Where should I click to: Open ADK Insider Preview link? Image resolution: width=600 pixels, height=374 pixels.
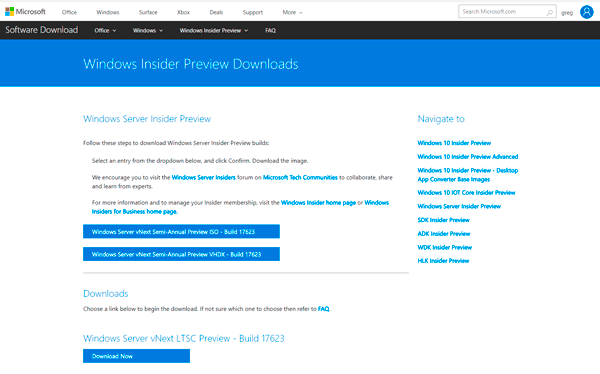(443, 234)
